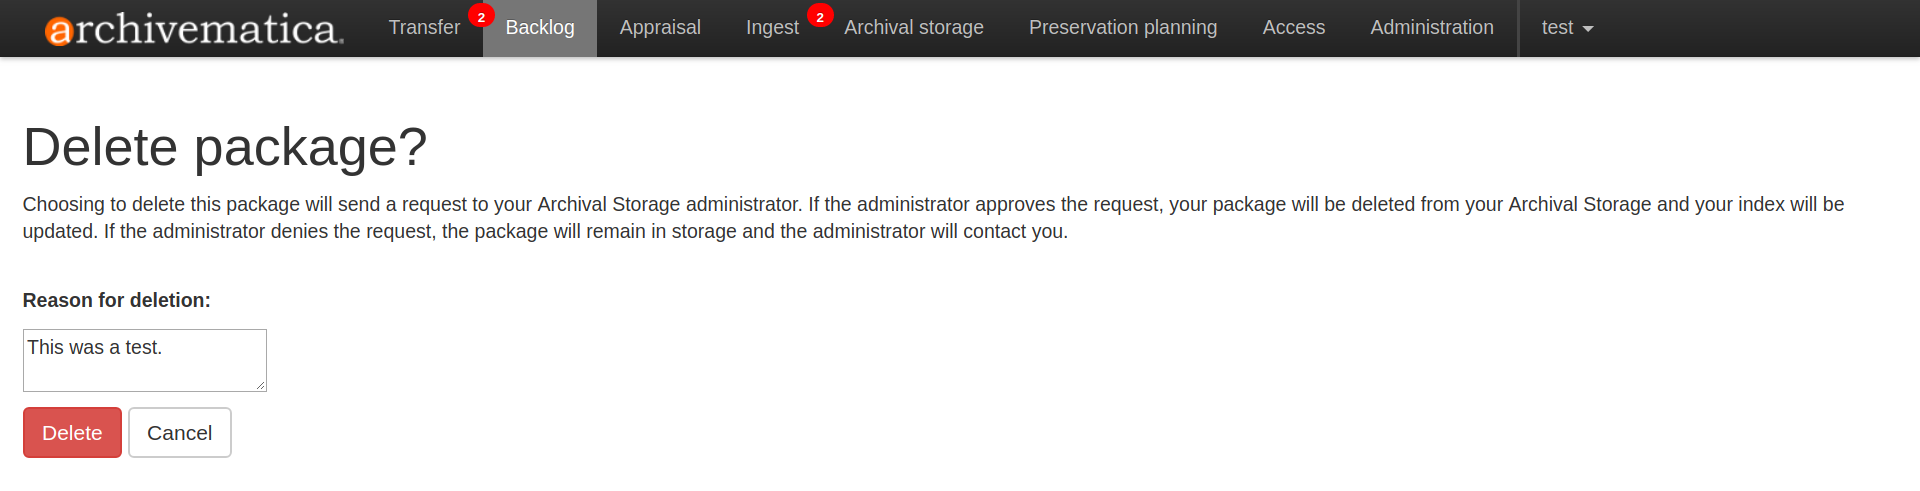Open the Administration tab
This screenshot has width=1920, height=491.
tap(1432, 28)
